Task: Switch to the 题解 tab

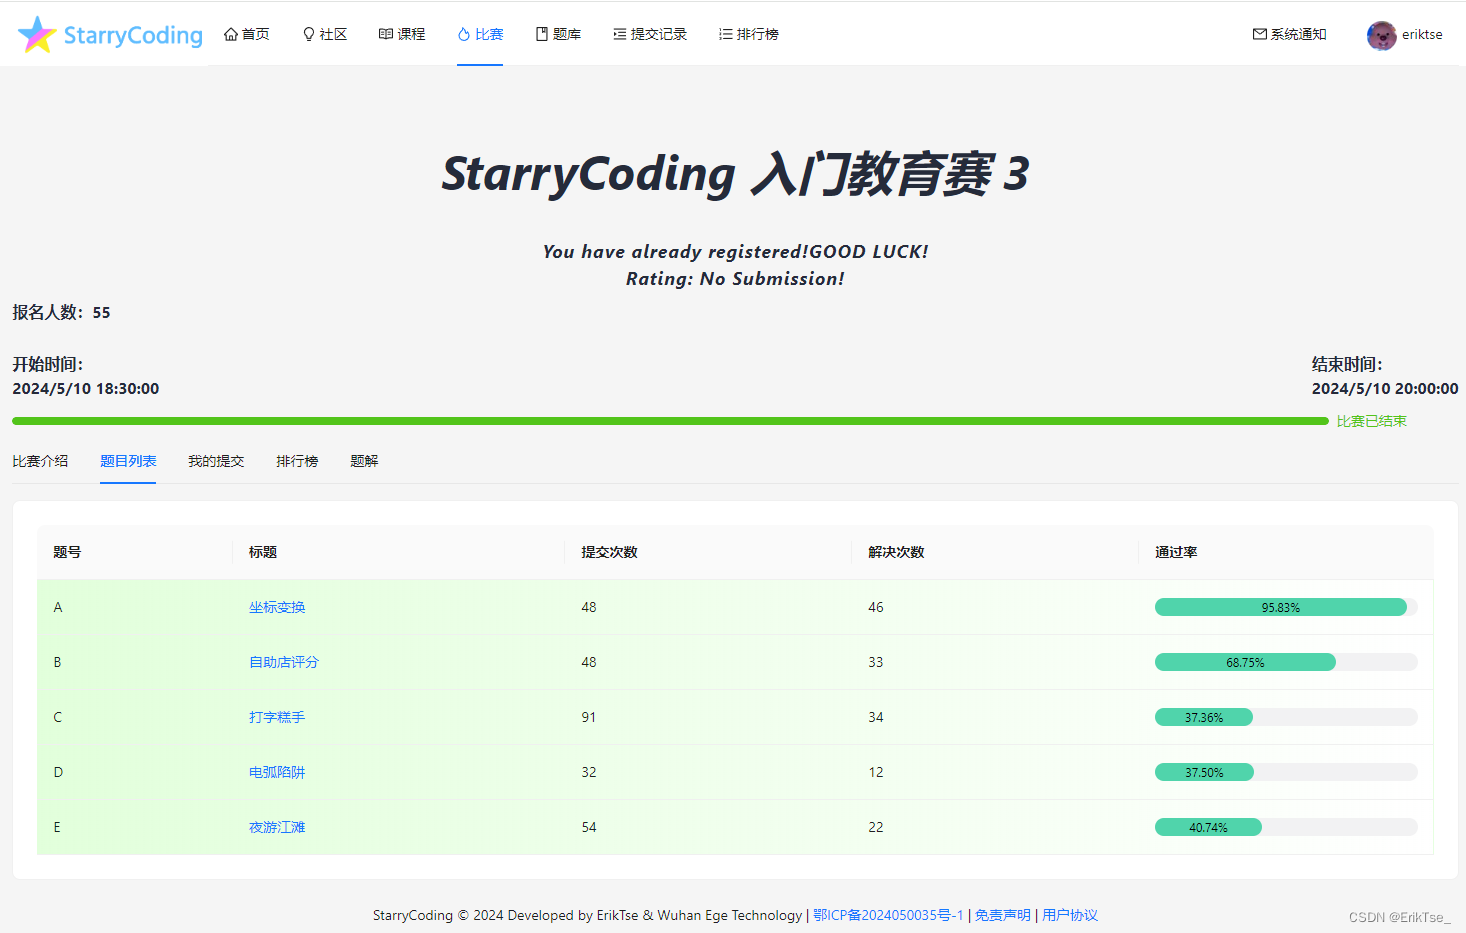Action: click(x=364, y=461)
